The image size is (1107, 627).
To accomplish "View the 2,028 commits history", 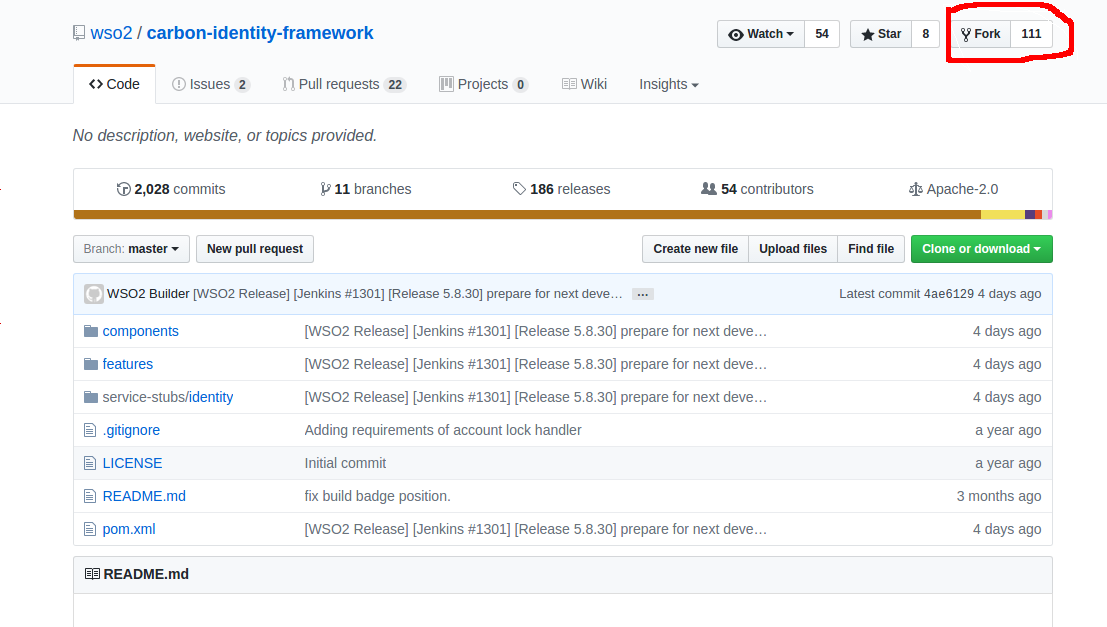I will (171, 189).
